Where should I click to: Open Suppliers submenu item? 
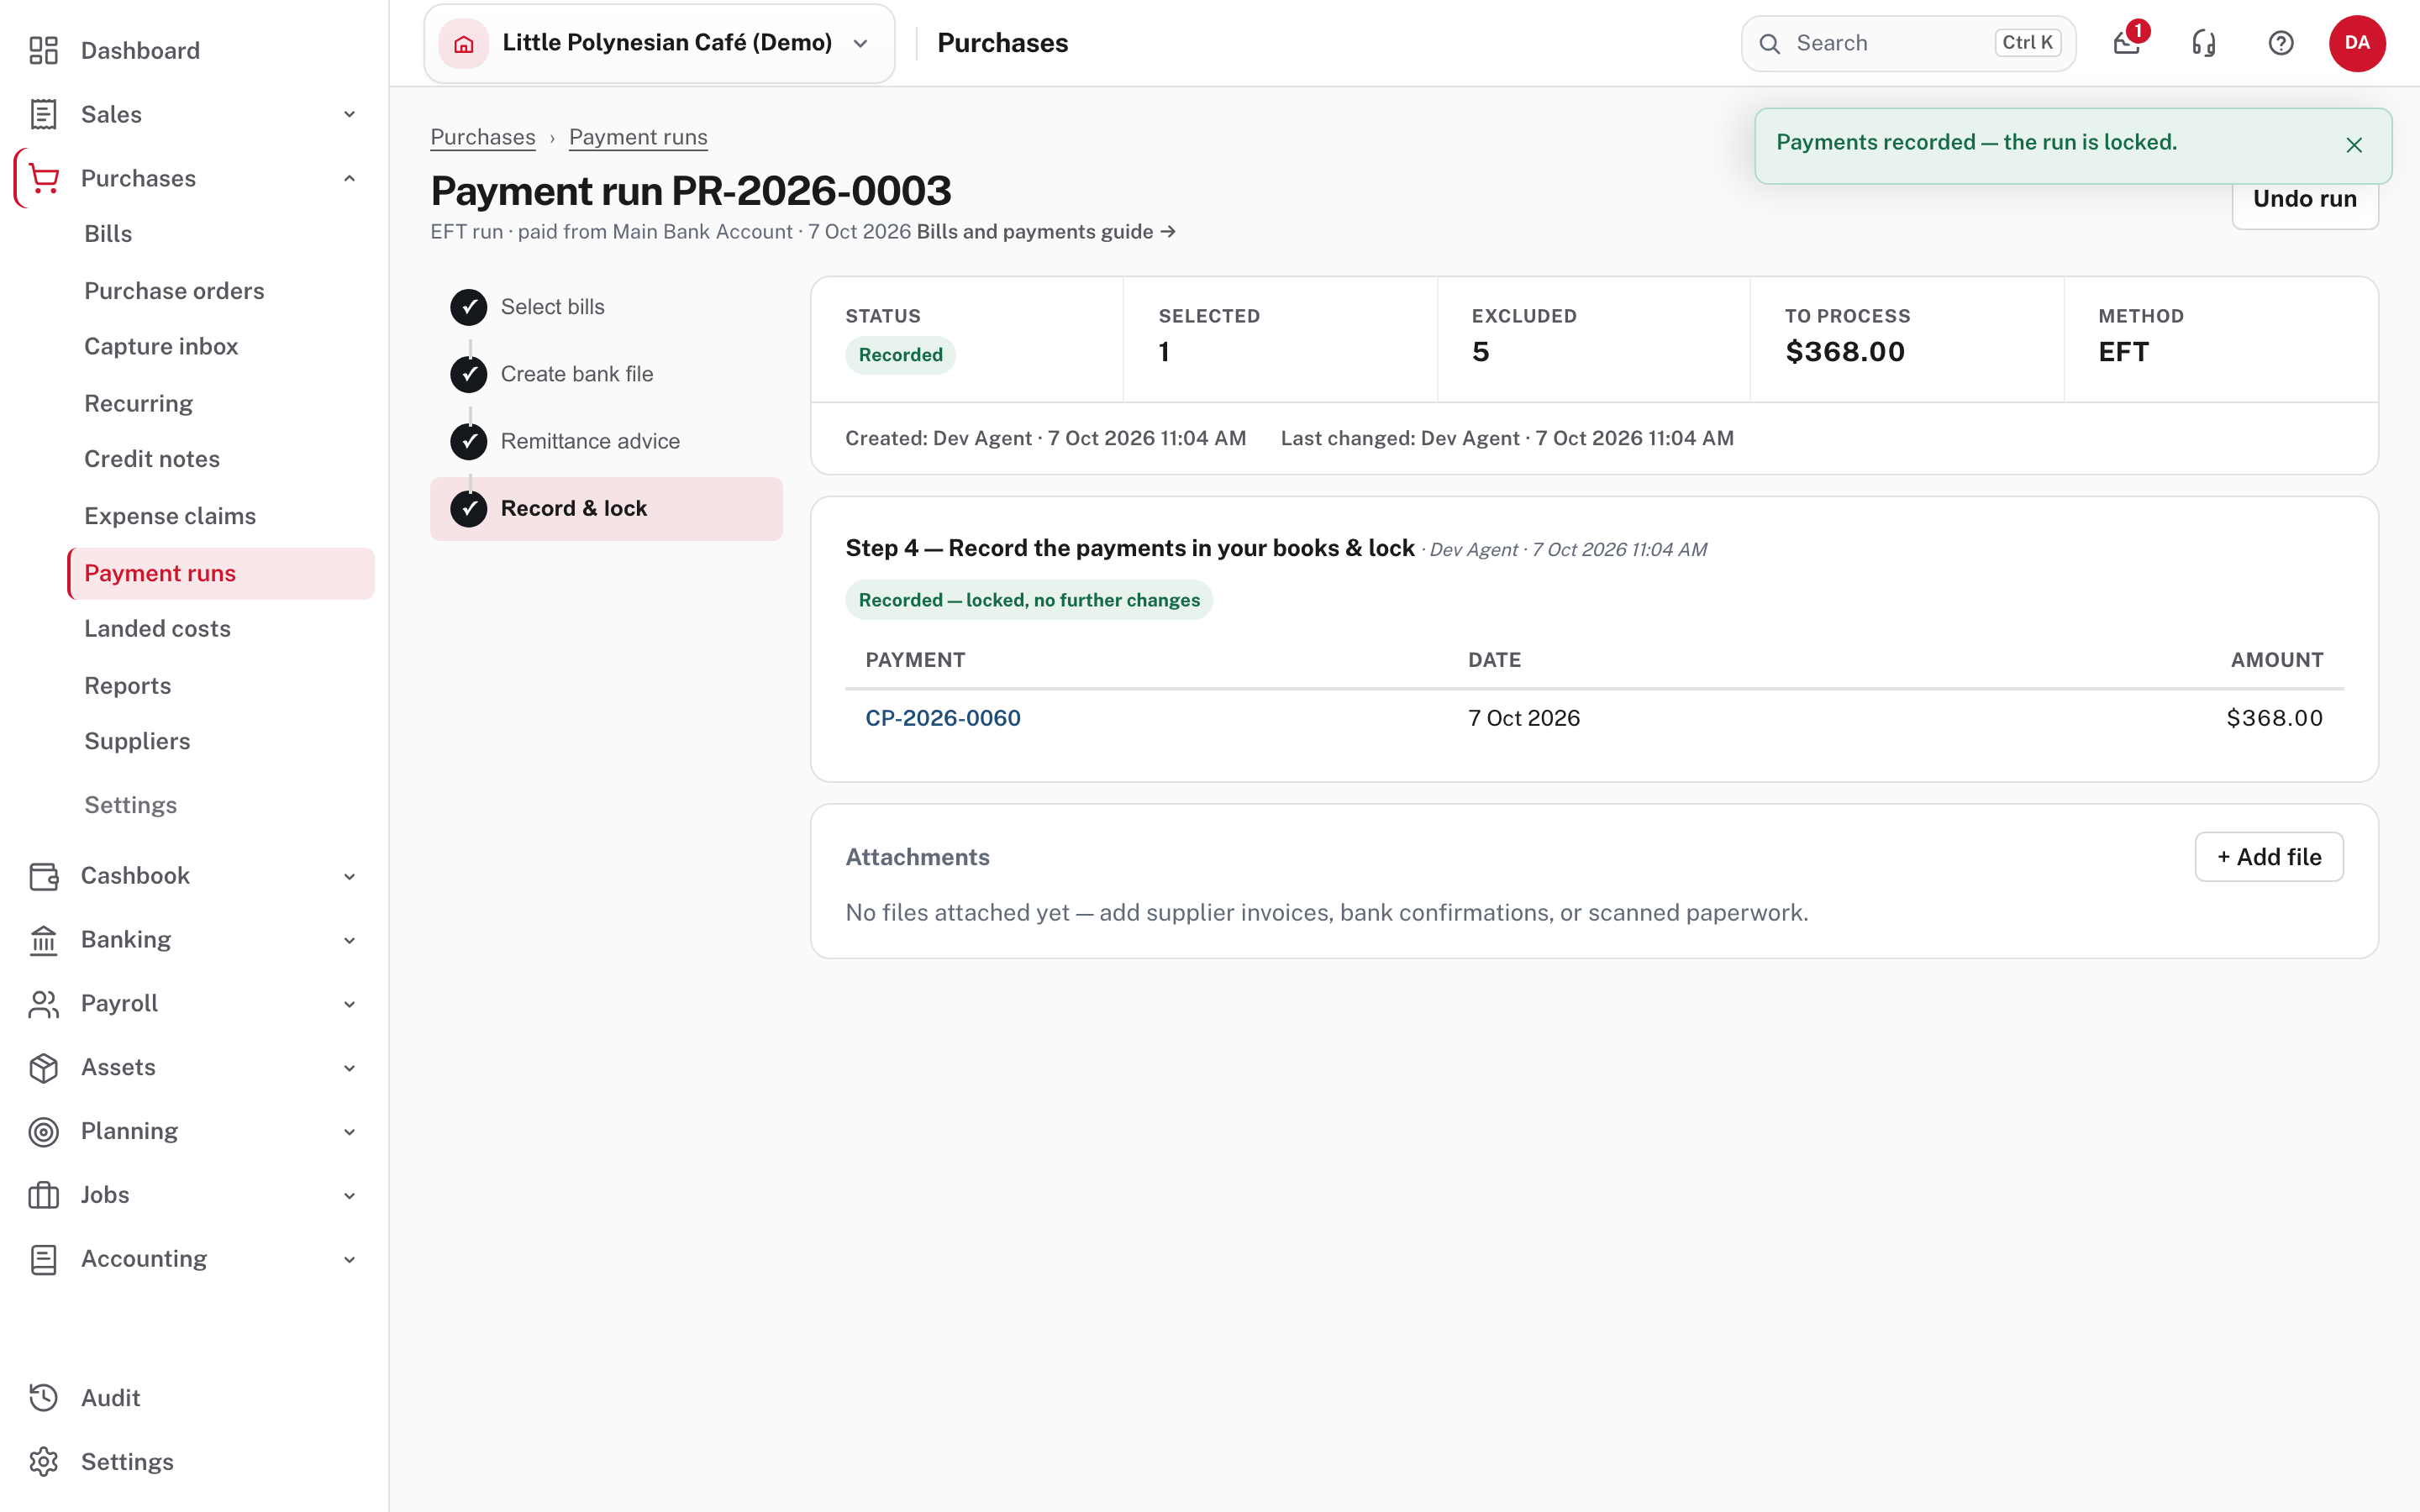pos(137,741)
